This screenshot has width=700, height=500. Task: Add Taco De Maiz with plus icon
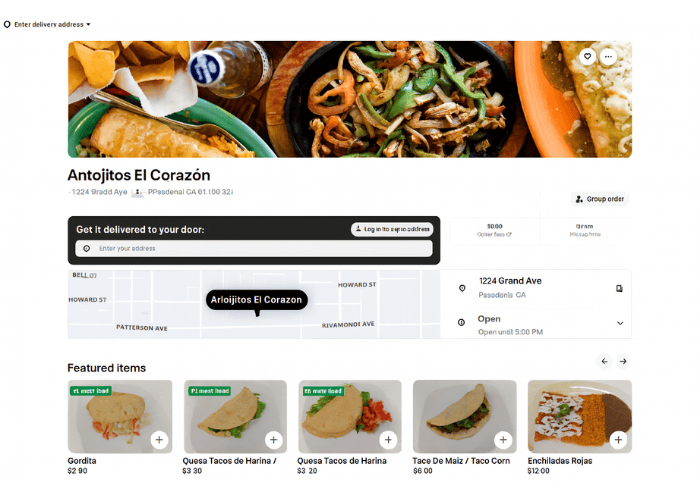tap(503, 440)
